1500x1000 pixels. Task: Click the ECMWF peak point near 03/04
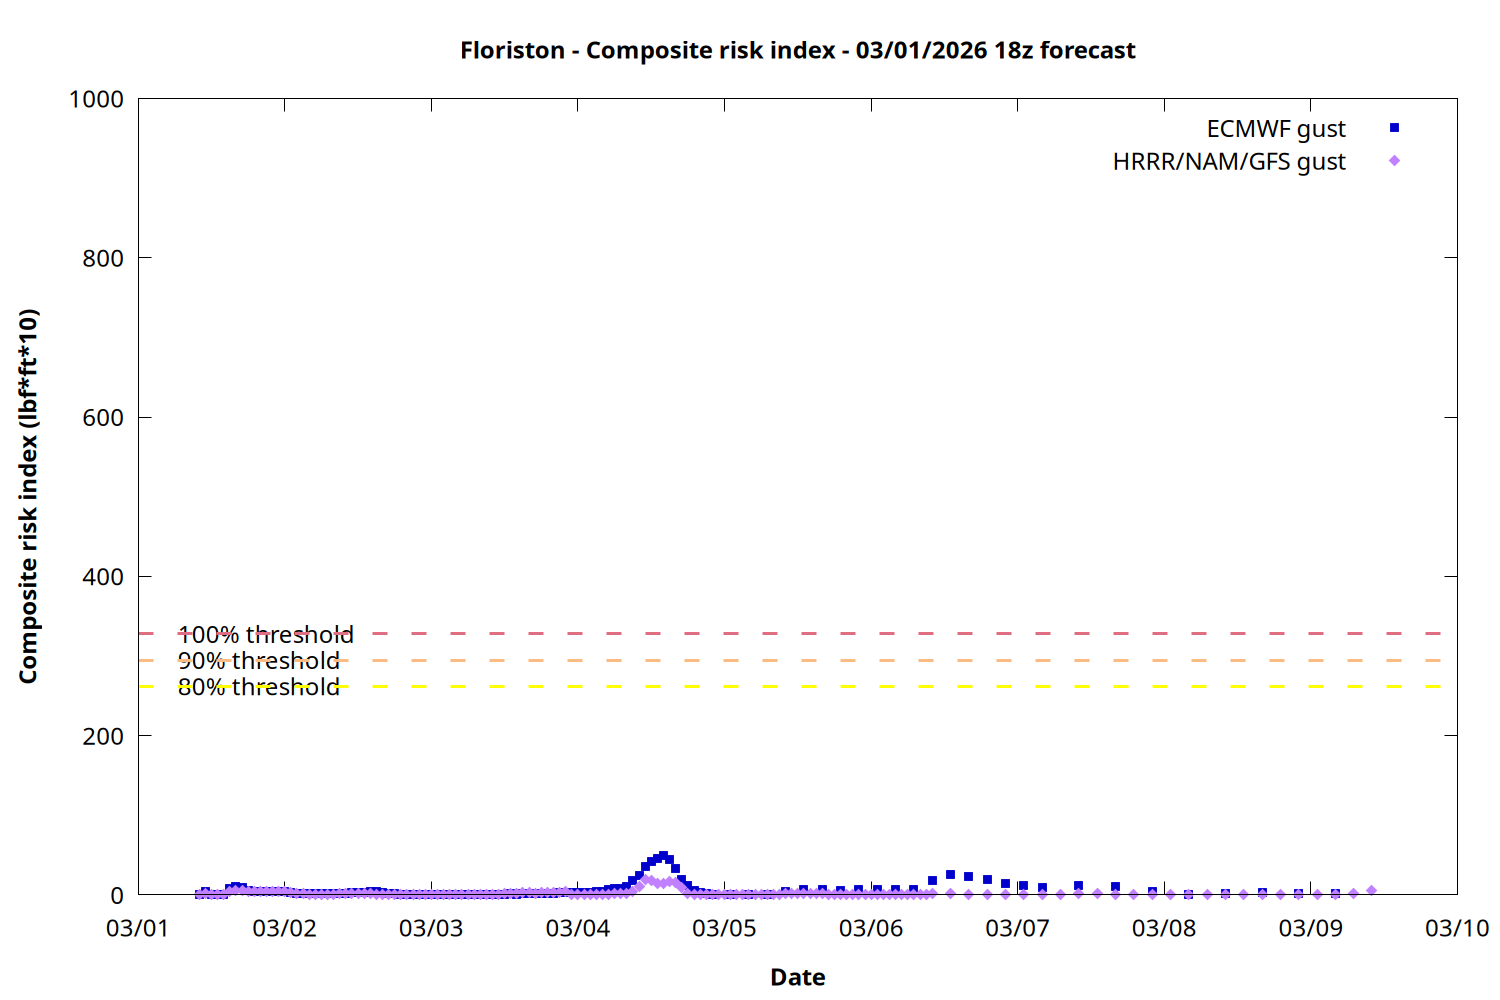pos(663,856)
